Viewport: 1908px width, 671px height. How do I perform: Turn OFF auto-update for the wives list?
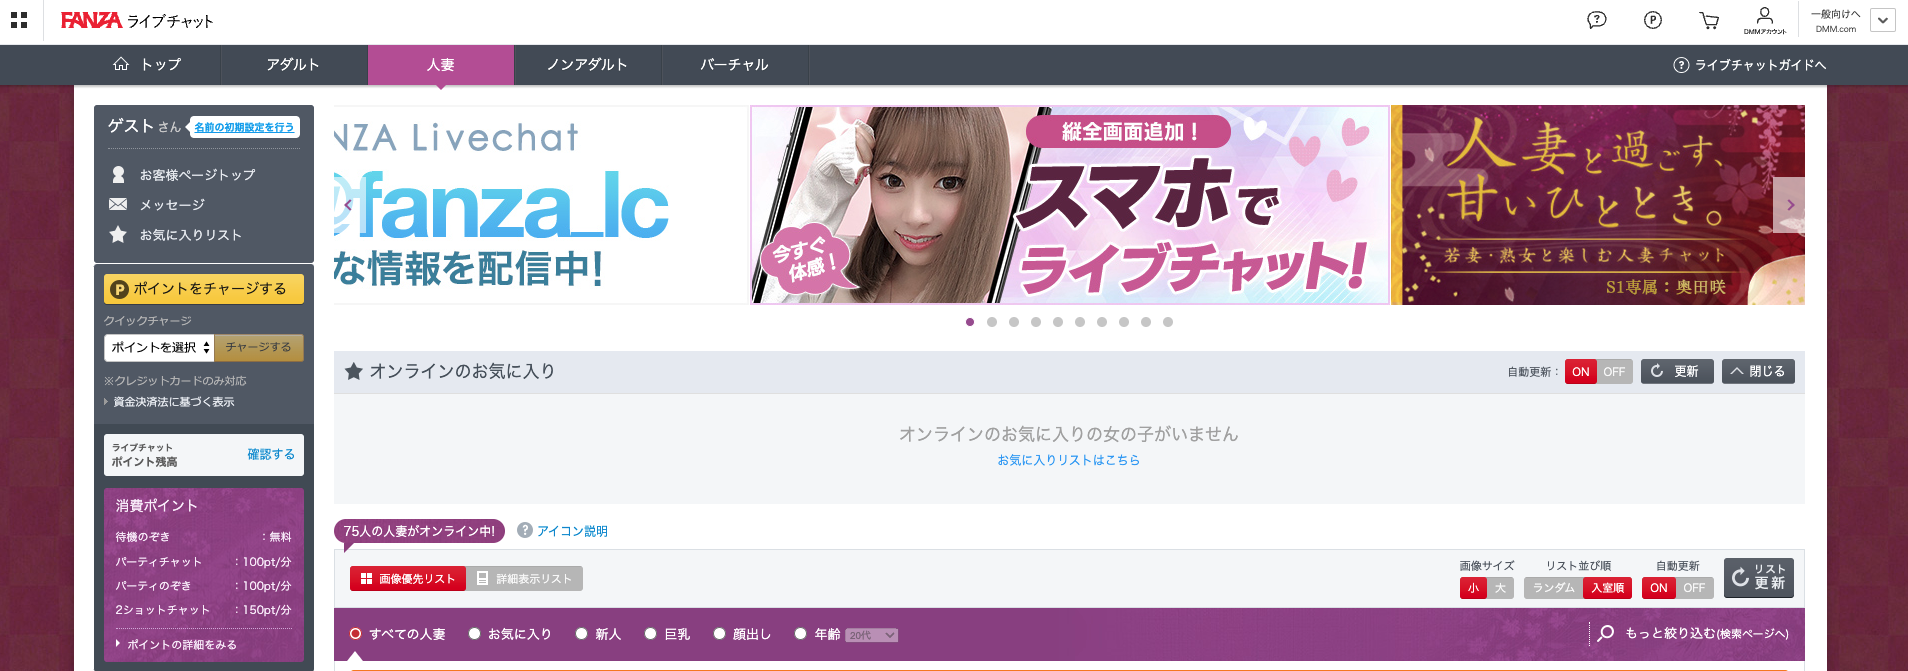[x=1694, y=588]
